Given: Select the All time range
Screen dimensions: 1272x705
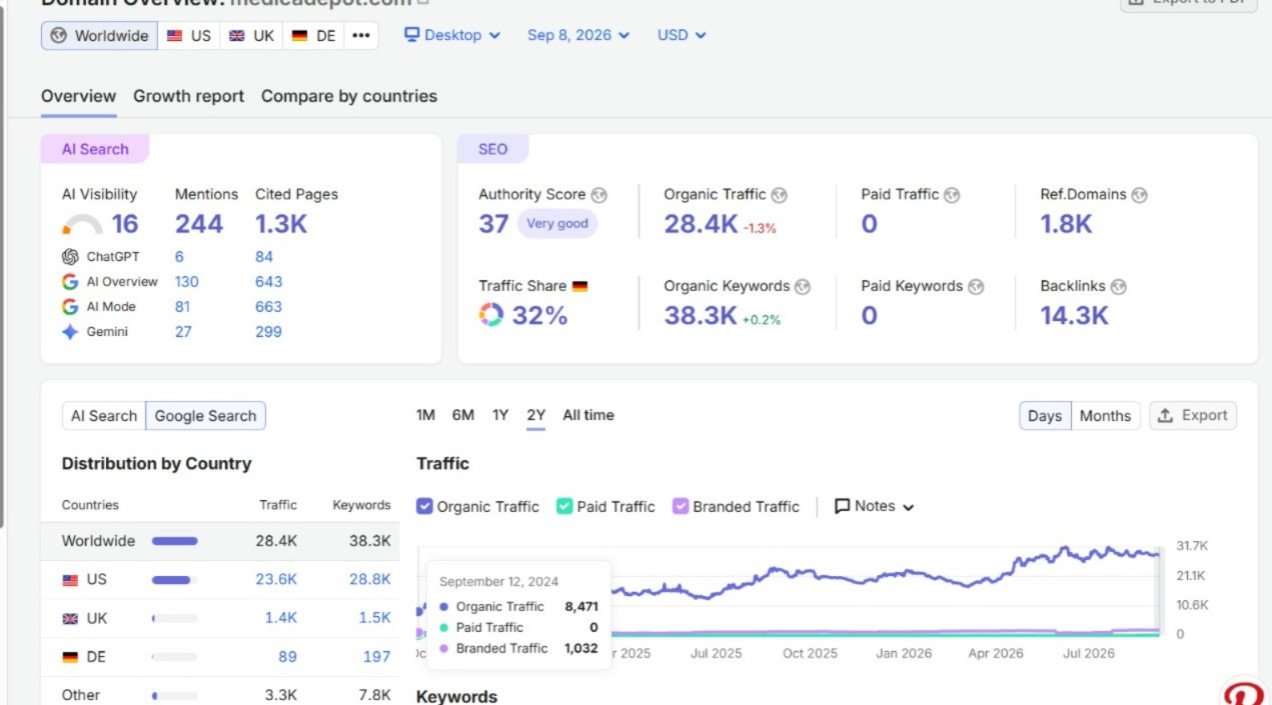Looking at the screenshot, I should 588,415.
